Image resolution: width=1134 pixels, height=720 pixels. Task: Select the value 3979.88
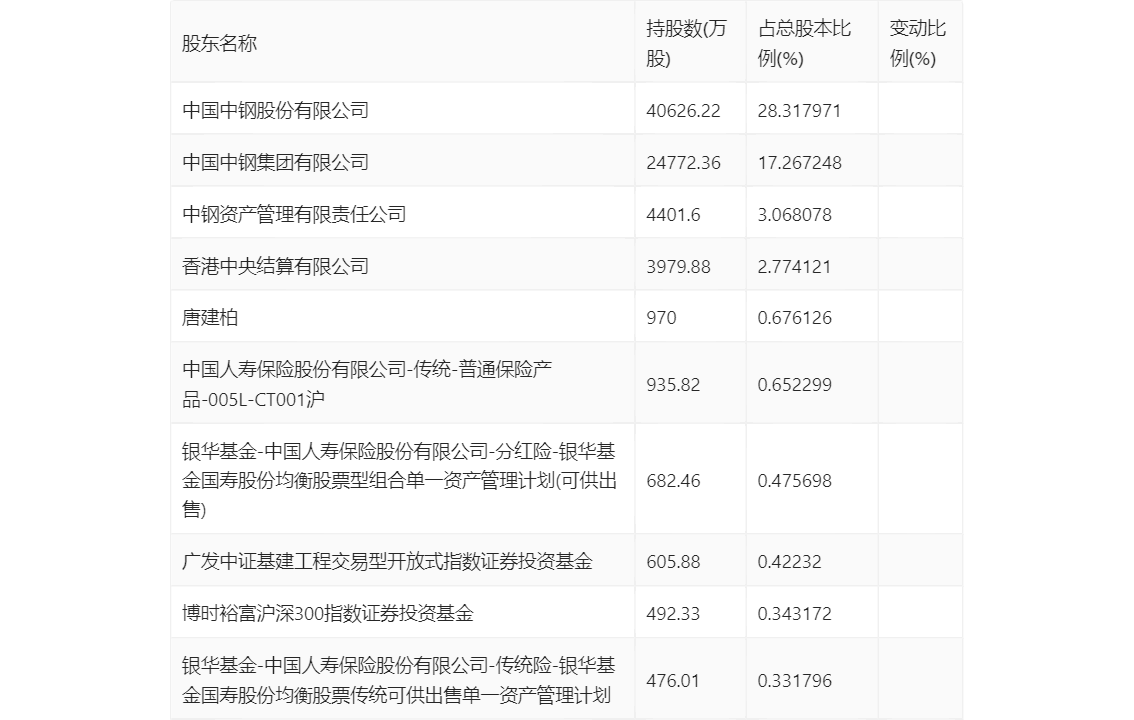(678, 267)
